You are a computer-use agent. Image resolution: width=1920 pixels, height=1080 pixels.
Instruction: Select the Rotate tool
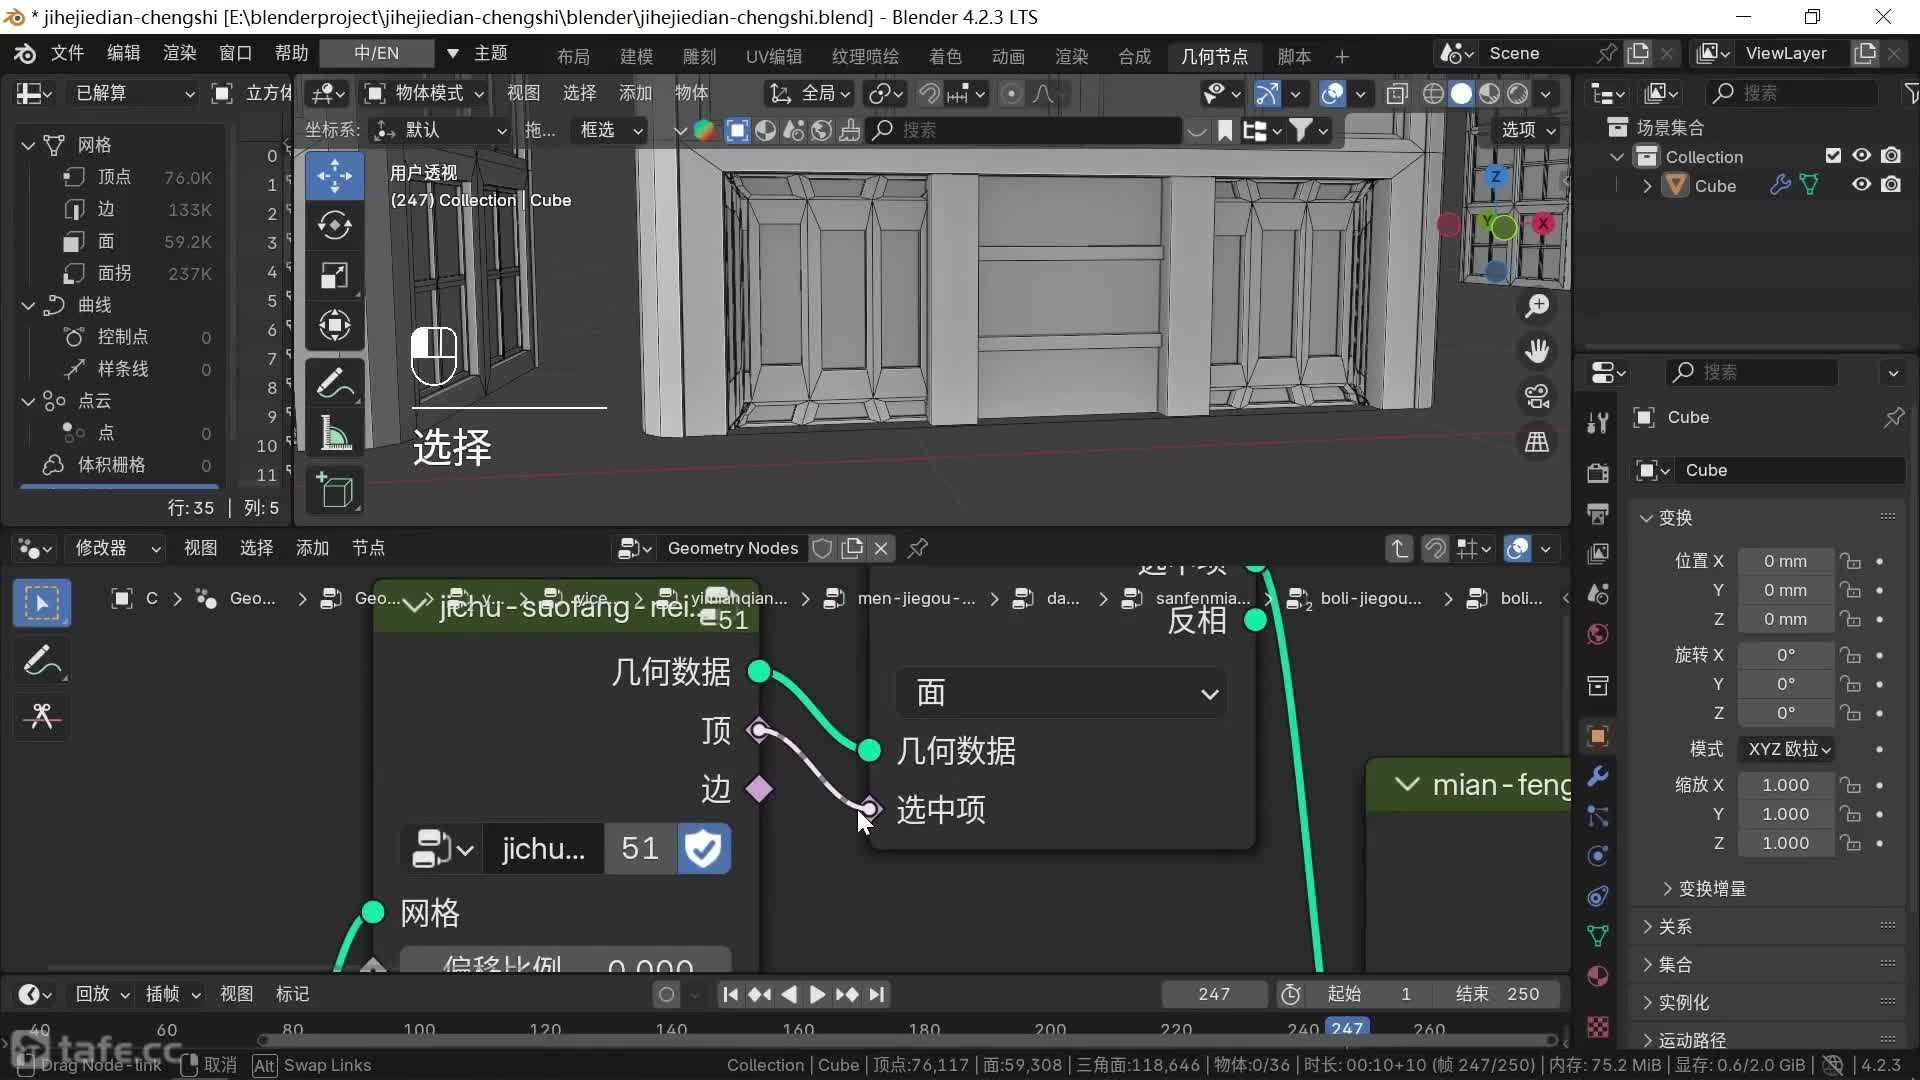(334, 225)
